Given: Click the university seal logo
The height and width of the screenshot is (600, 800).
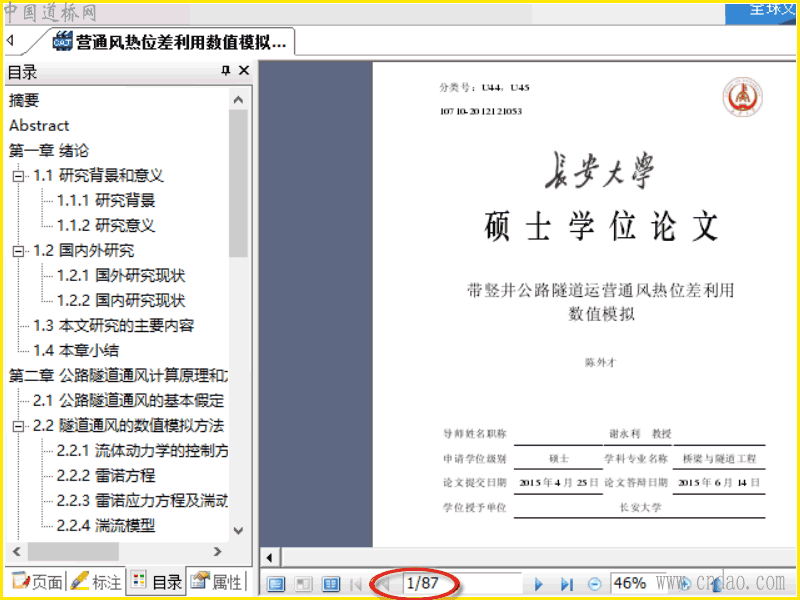Looking at the screenshot, I should [742, 97].
